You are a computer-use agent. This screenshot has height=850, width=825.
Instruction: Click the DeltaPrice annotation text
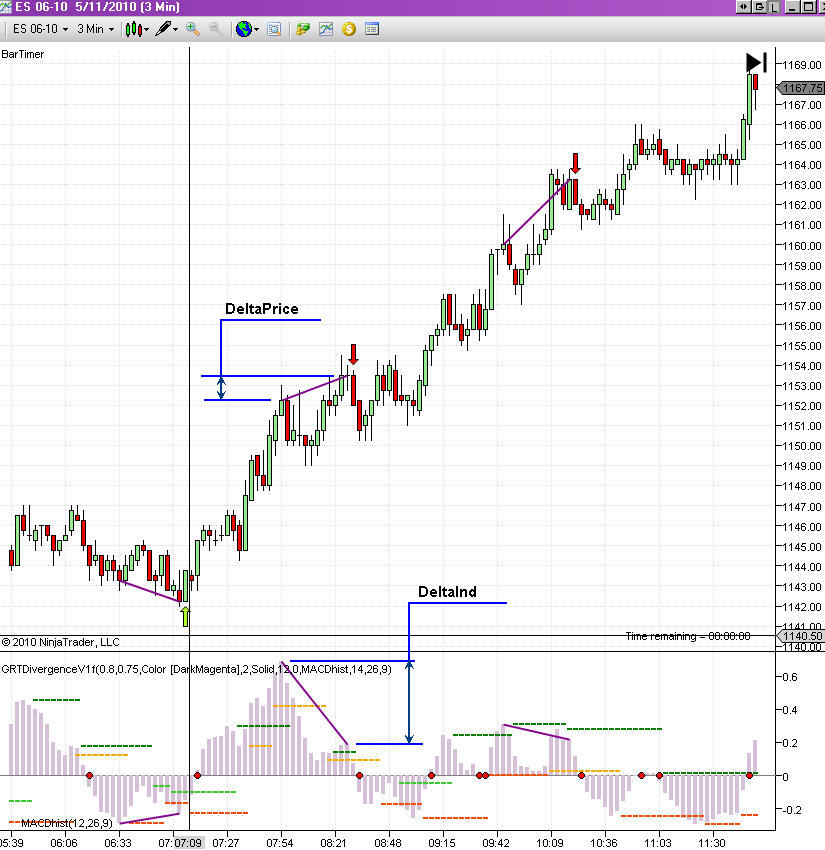[262, 309]
